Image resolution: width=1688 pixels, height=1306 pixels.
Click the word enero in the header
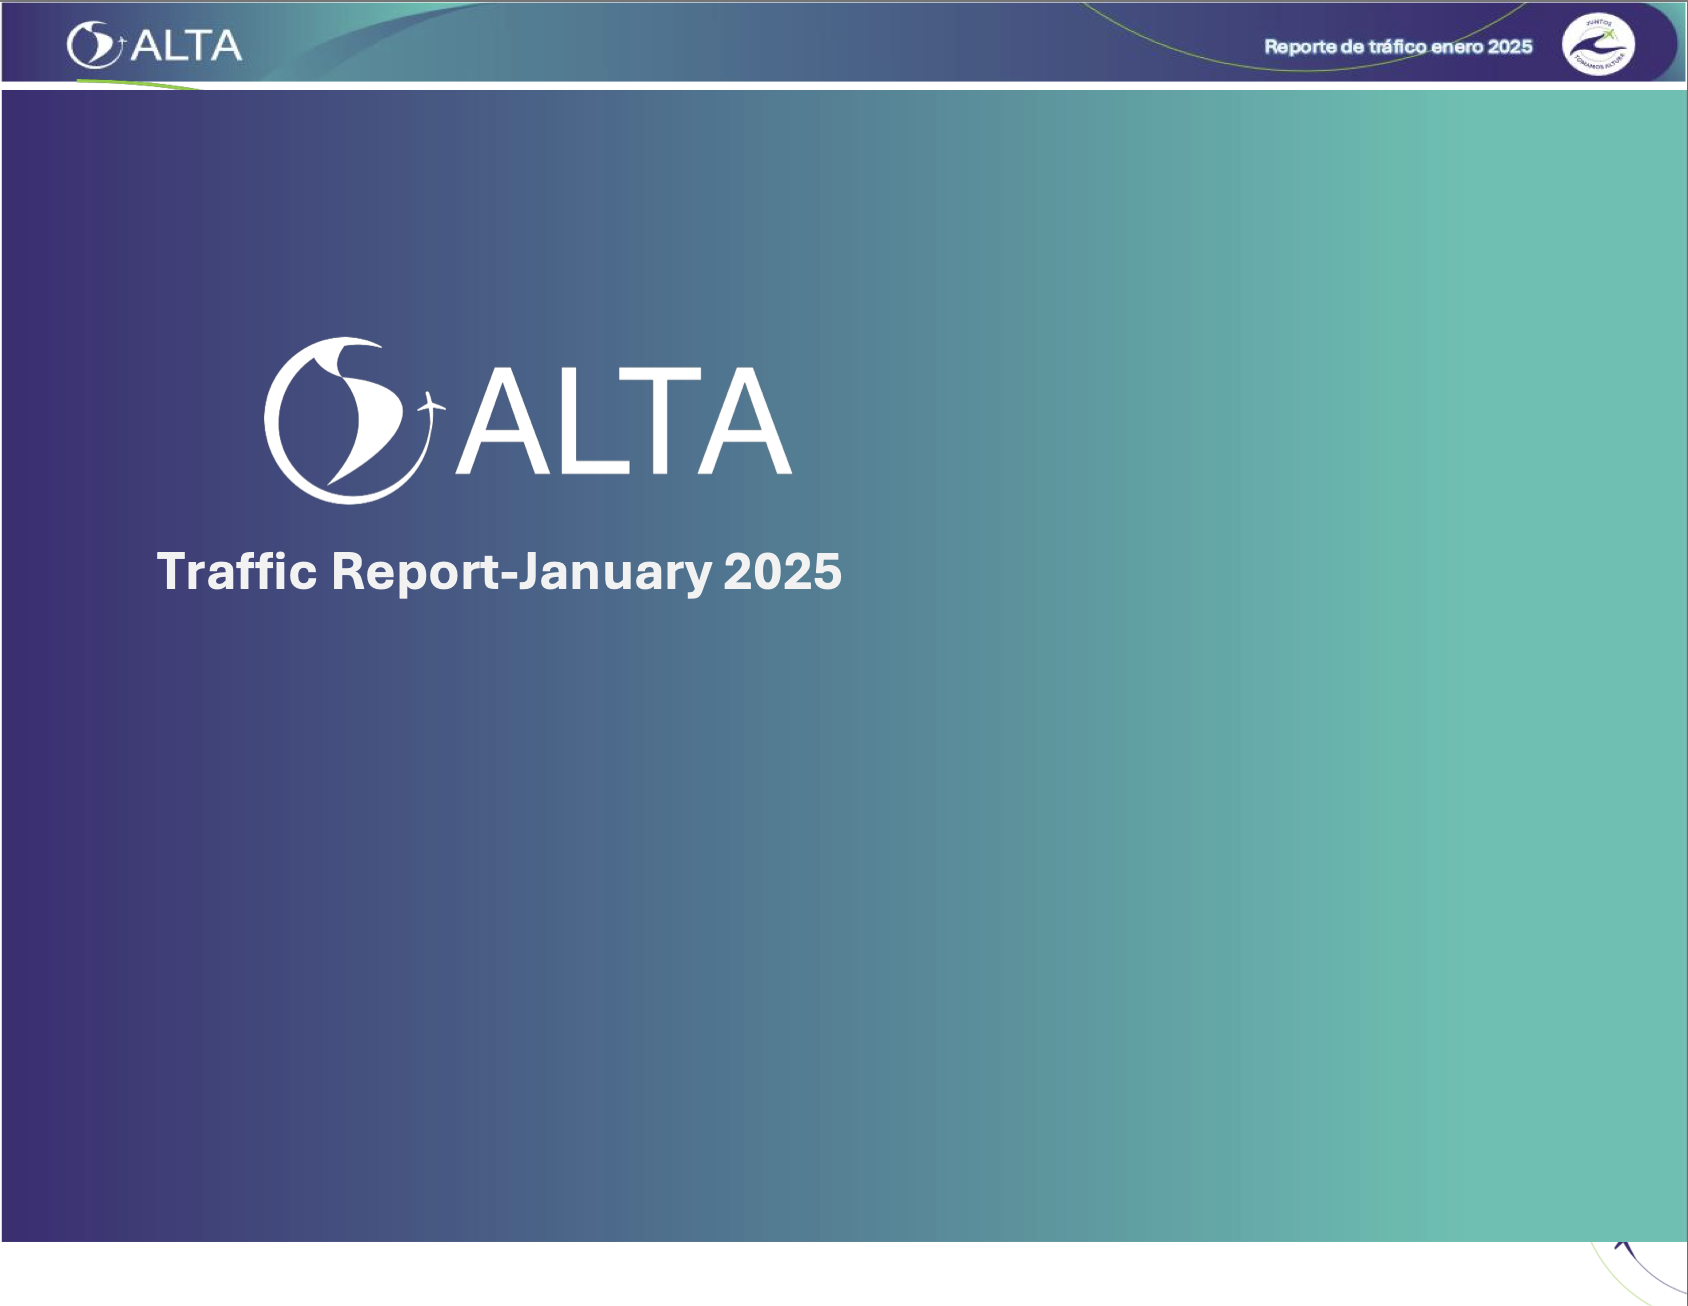pyautogui.click(x=1457, y=47)
